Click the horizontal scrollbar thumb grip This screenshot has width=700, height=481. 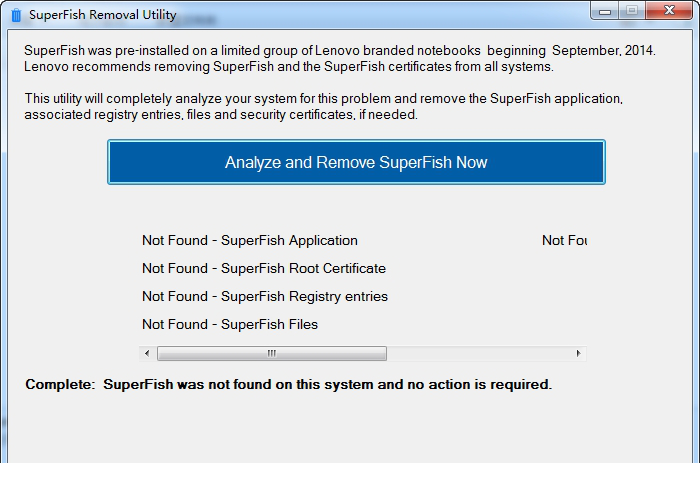tap(271, 353)
